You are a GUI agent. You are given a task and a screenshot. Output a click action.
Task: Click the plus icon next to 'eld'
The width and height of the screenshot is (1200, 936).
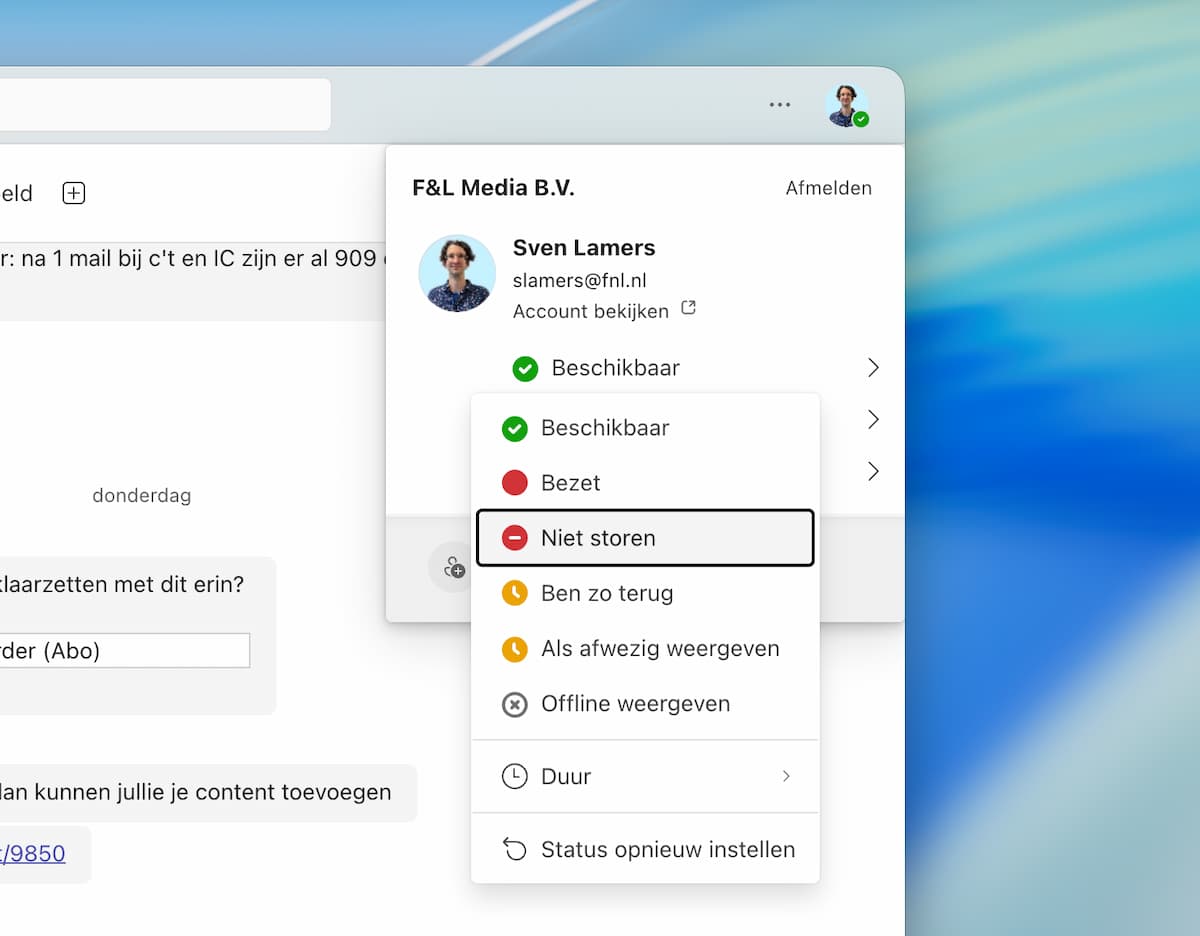tap(74, 193)
